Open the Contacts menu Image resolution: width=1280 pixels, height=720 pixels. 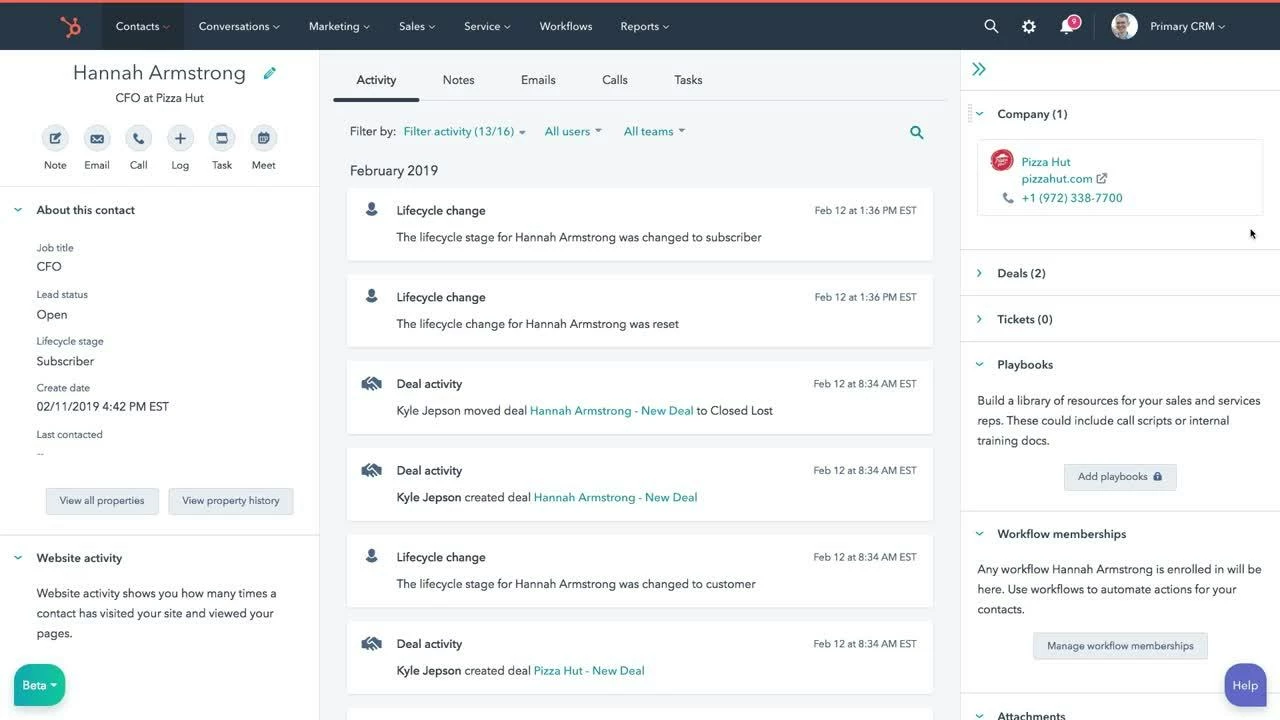(x=143, y=27)
